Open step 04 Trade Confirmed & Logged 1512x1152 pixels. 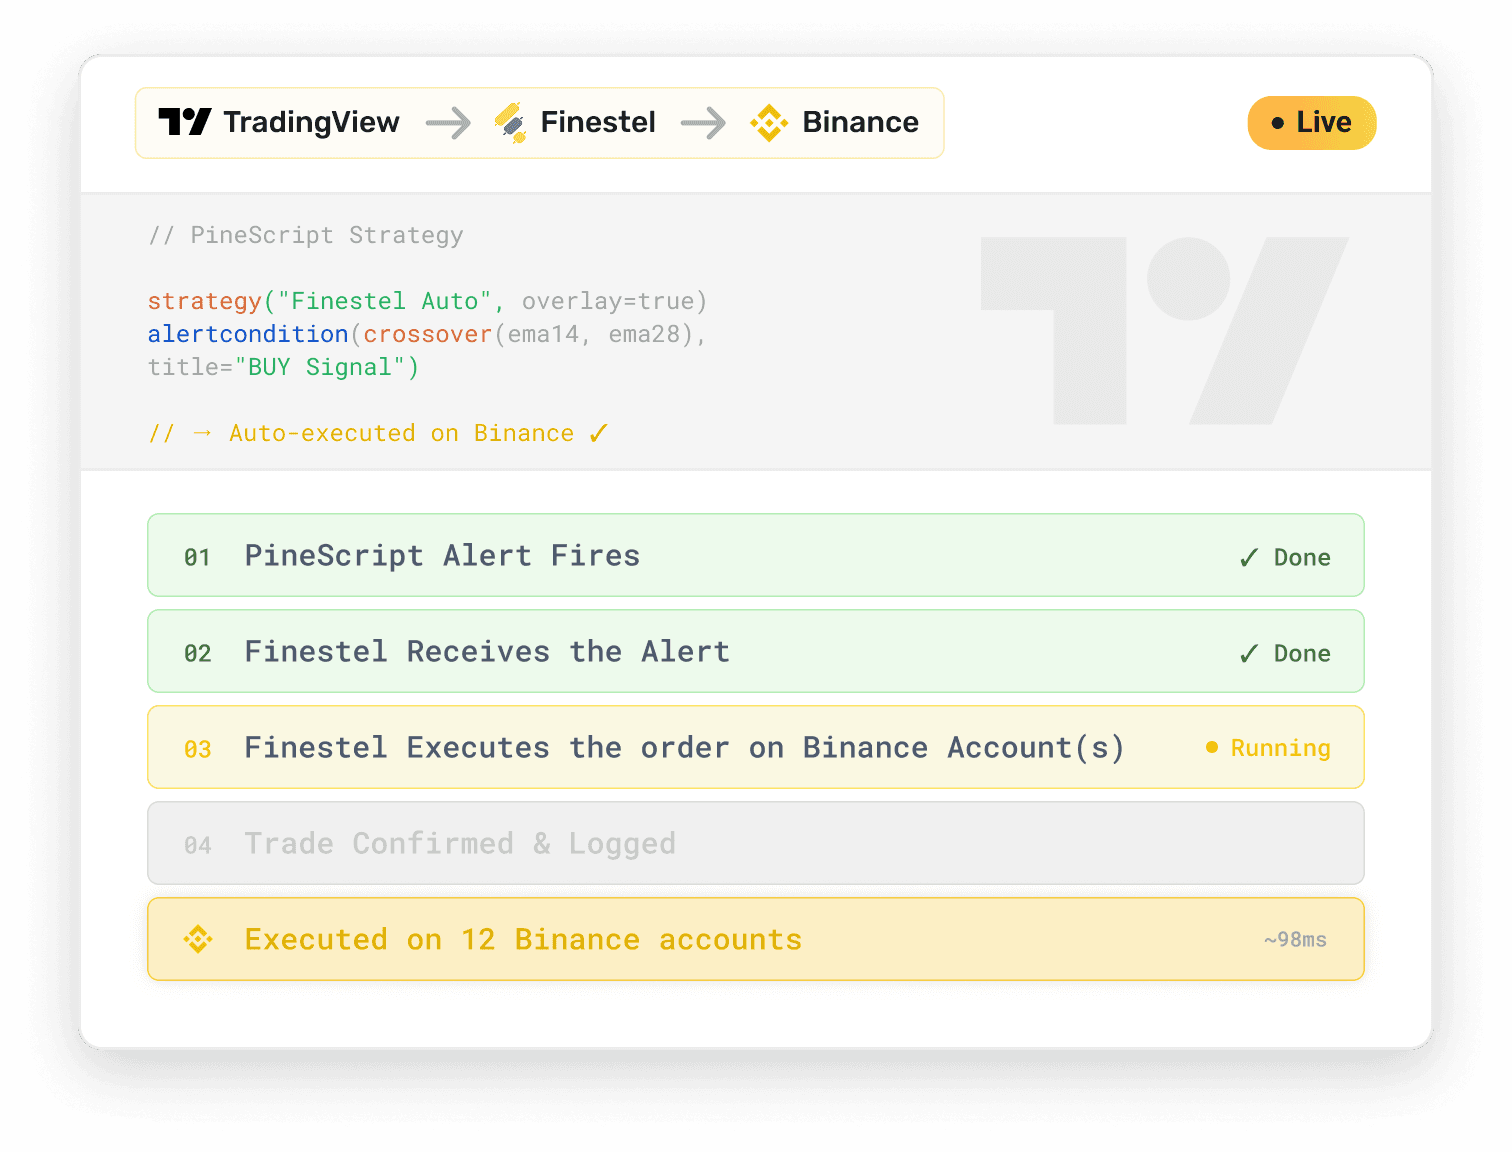point(756,843)
